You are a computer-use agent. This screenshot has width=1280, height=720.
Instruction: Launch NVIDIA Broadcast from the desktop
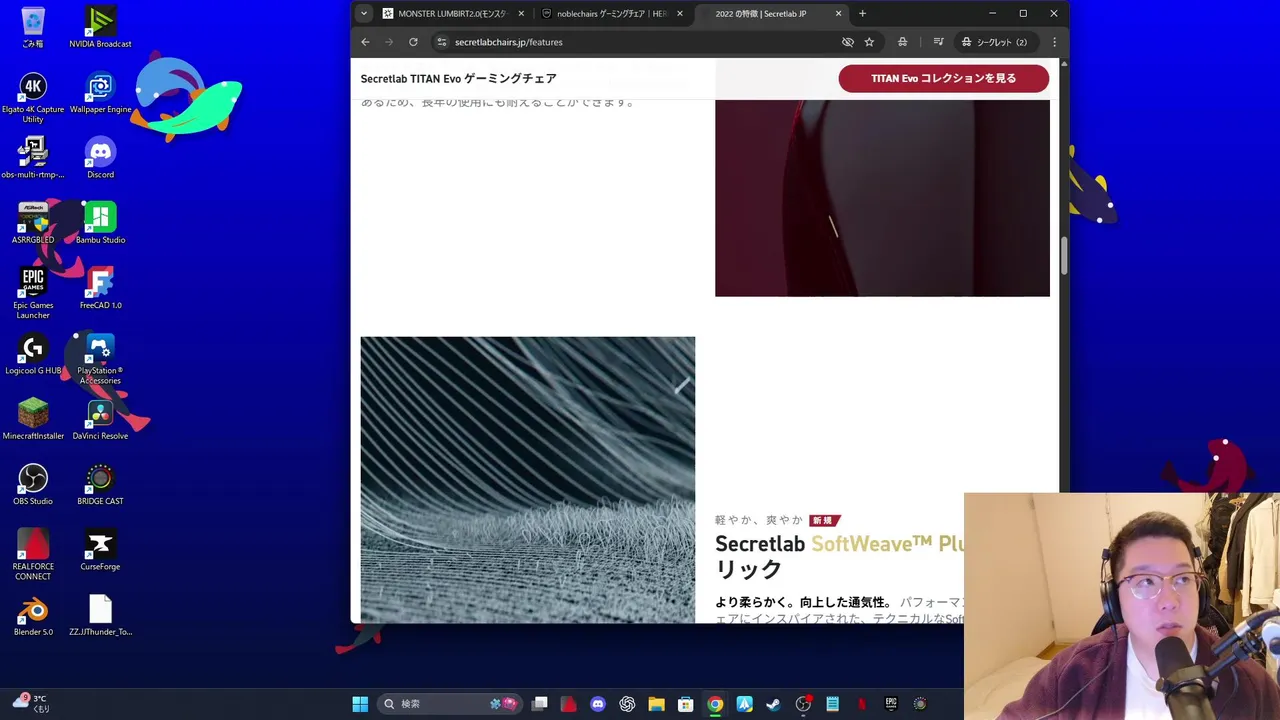[100, 27]
